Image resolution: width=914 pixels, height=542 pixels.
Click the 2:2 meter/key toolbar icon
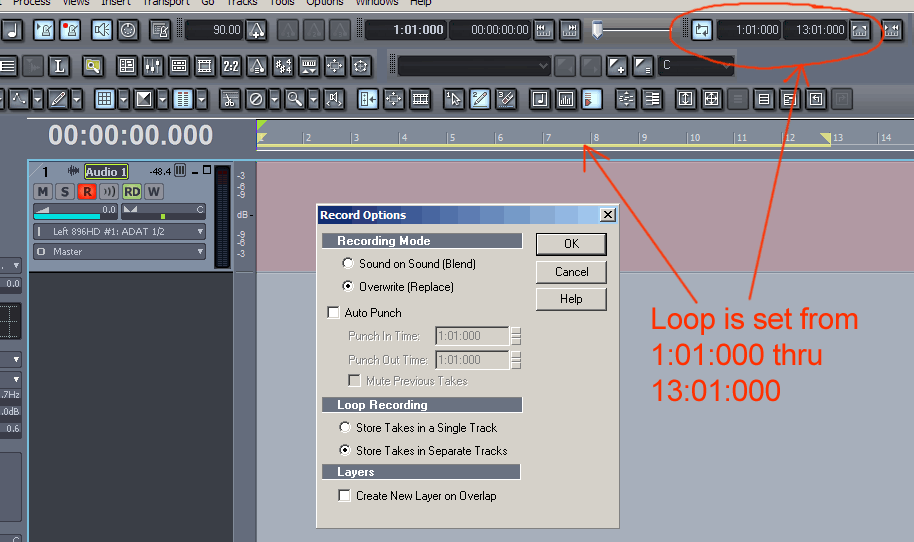point(230,67)
